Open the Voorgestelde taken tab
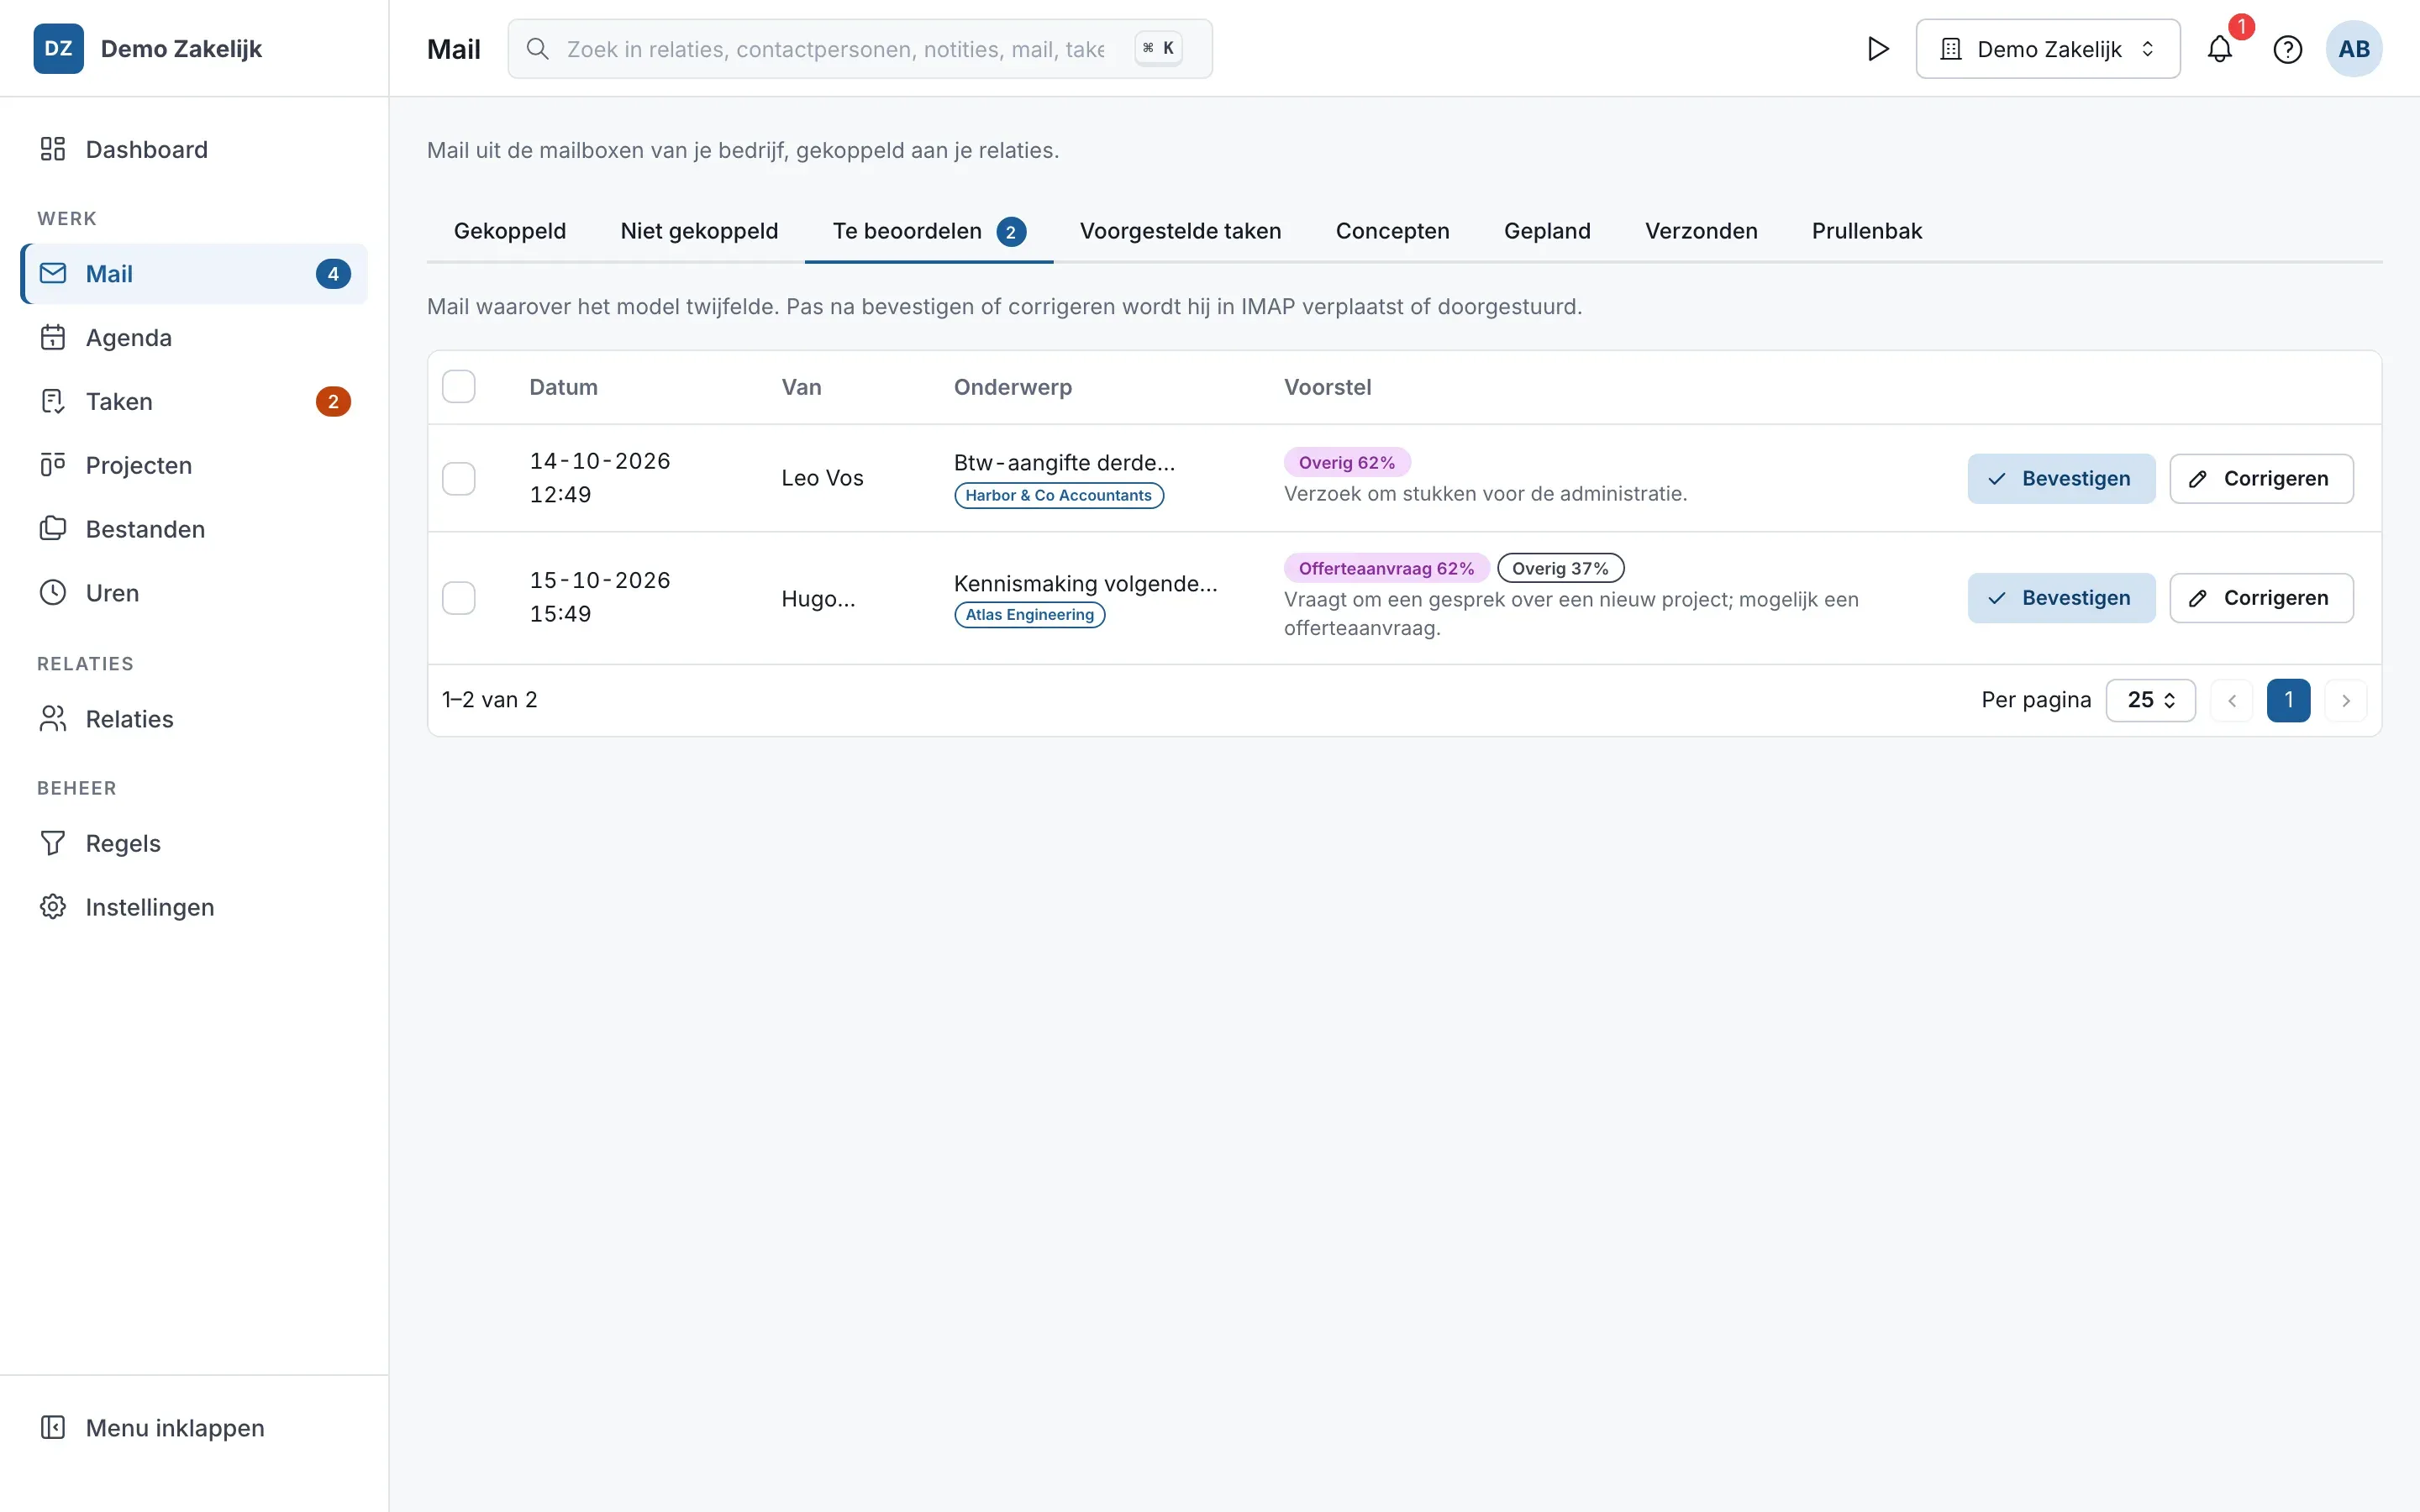Image resolution: width=2420 pixels, height=1512 pixels. pos(1180,232)
